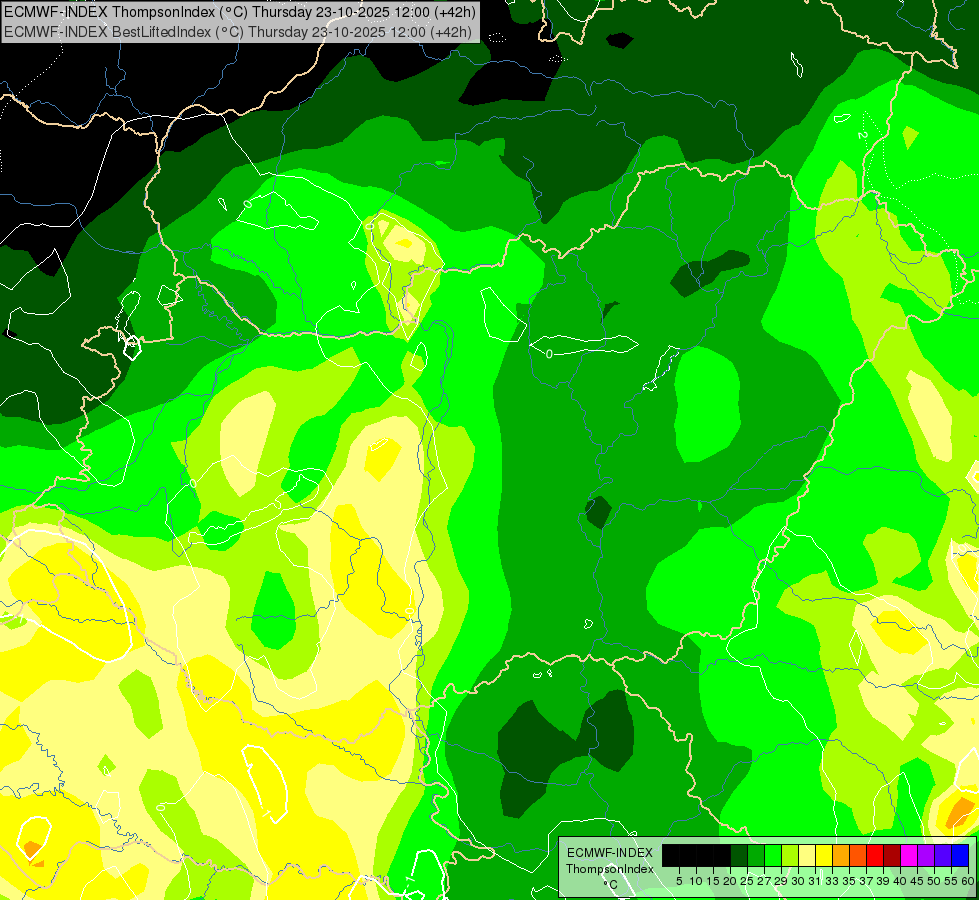Choose the purple 45–50 legend swatch

click(926, 855)
